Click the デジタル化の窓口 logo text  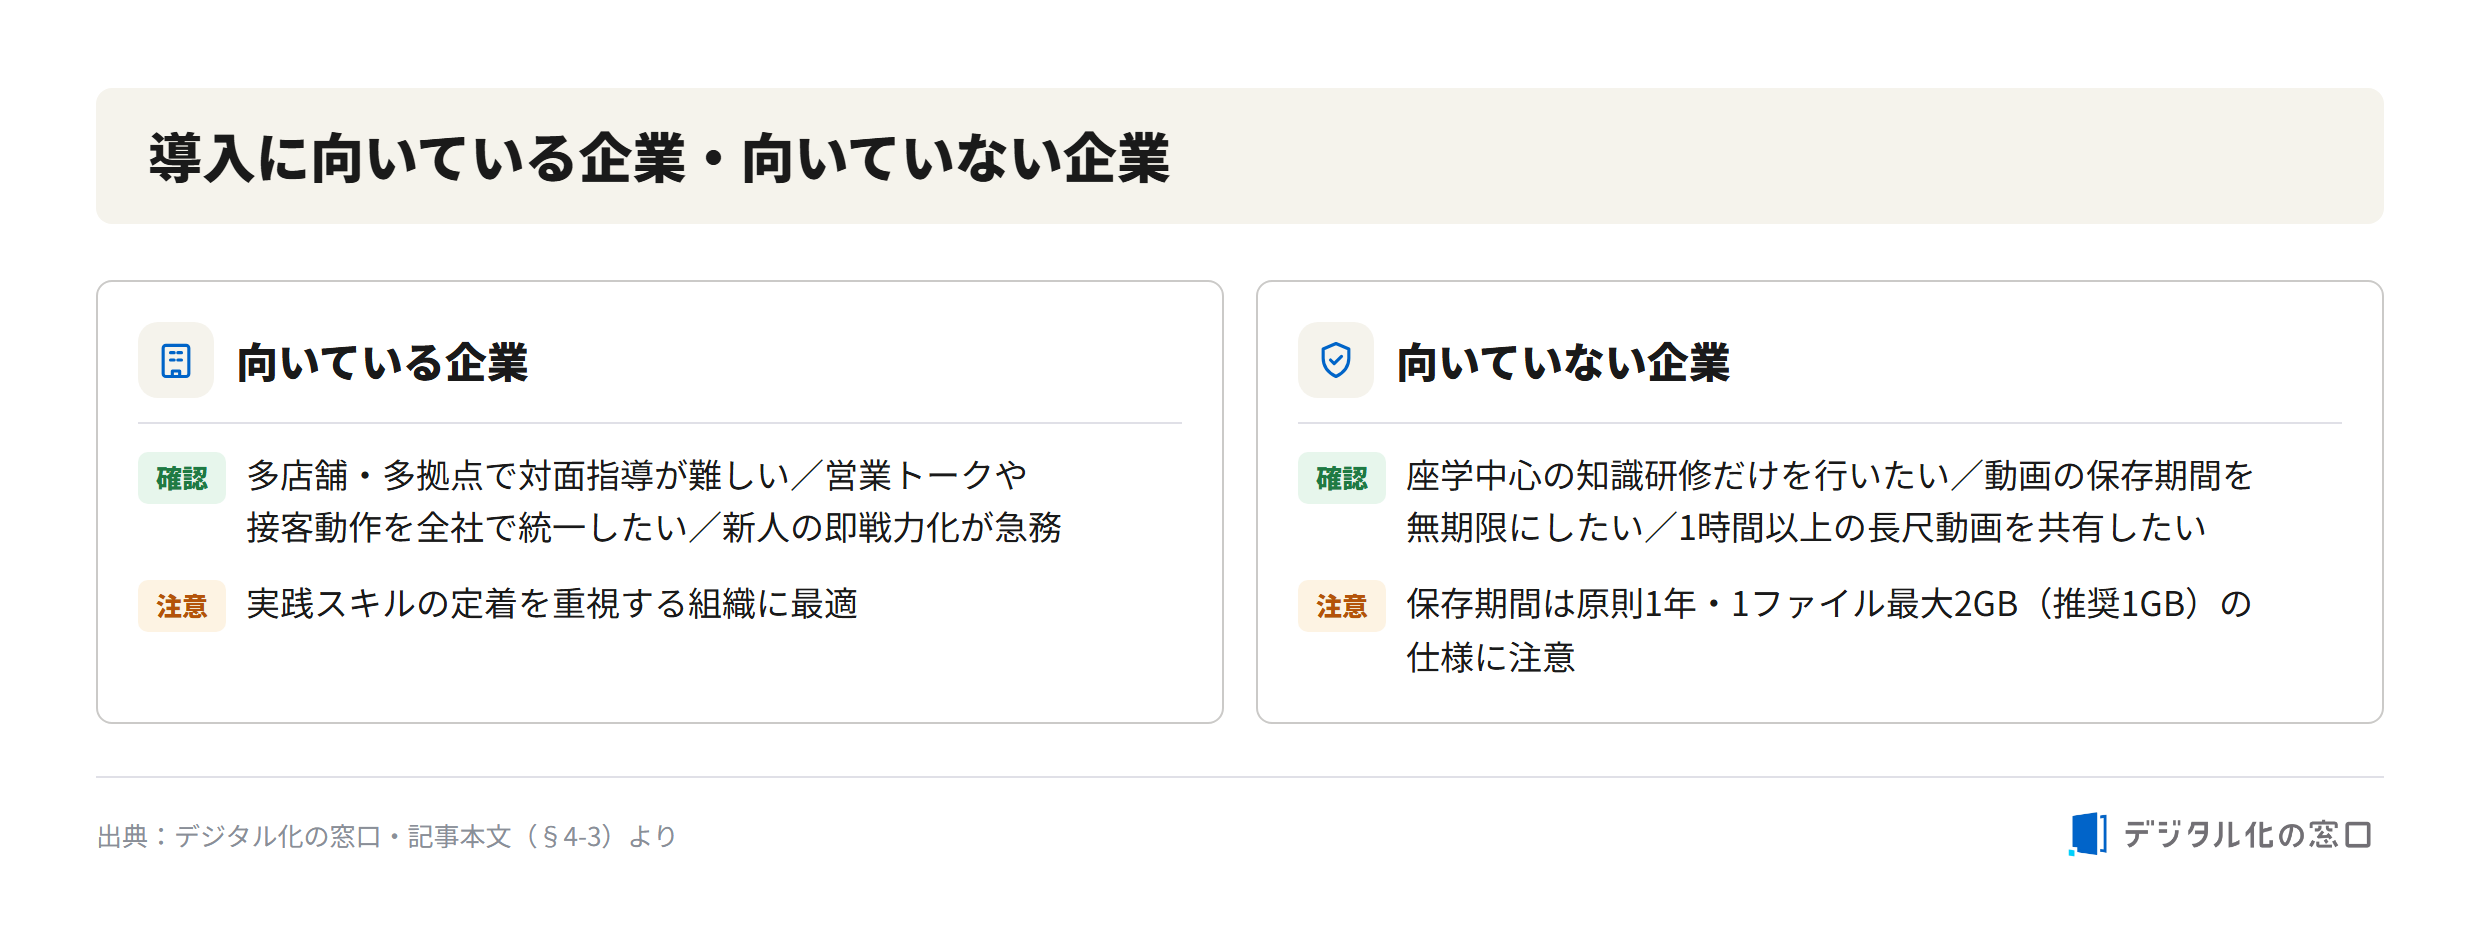pos(2247,834)
